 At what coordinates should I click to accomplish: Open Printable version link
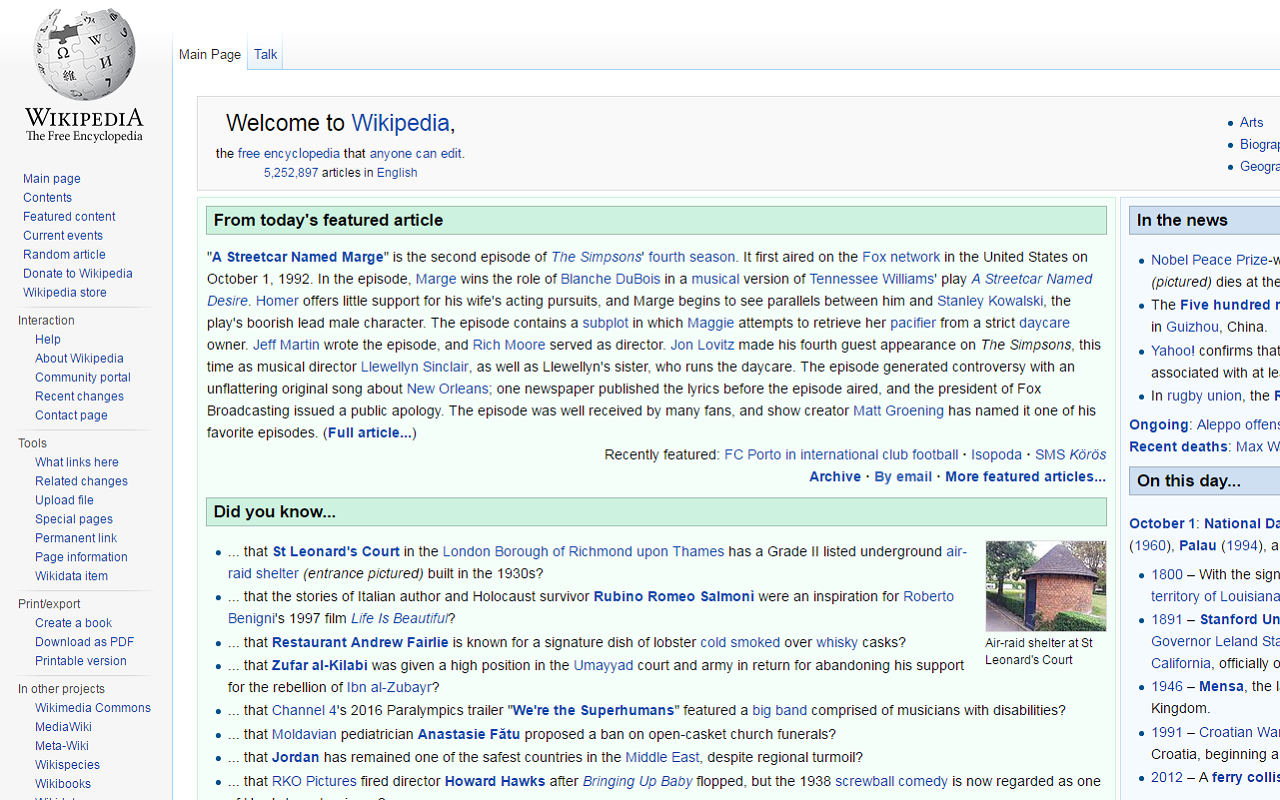(81, 662)
